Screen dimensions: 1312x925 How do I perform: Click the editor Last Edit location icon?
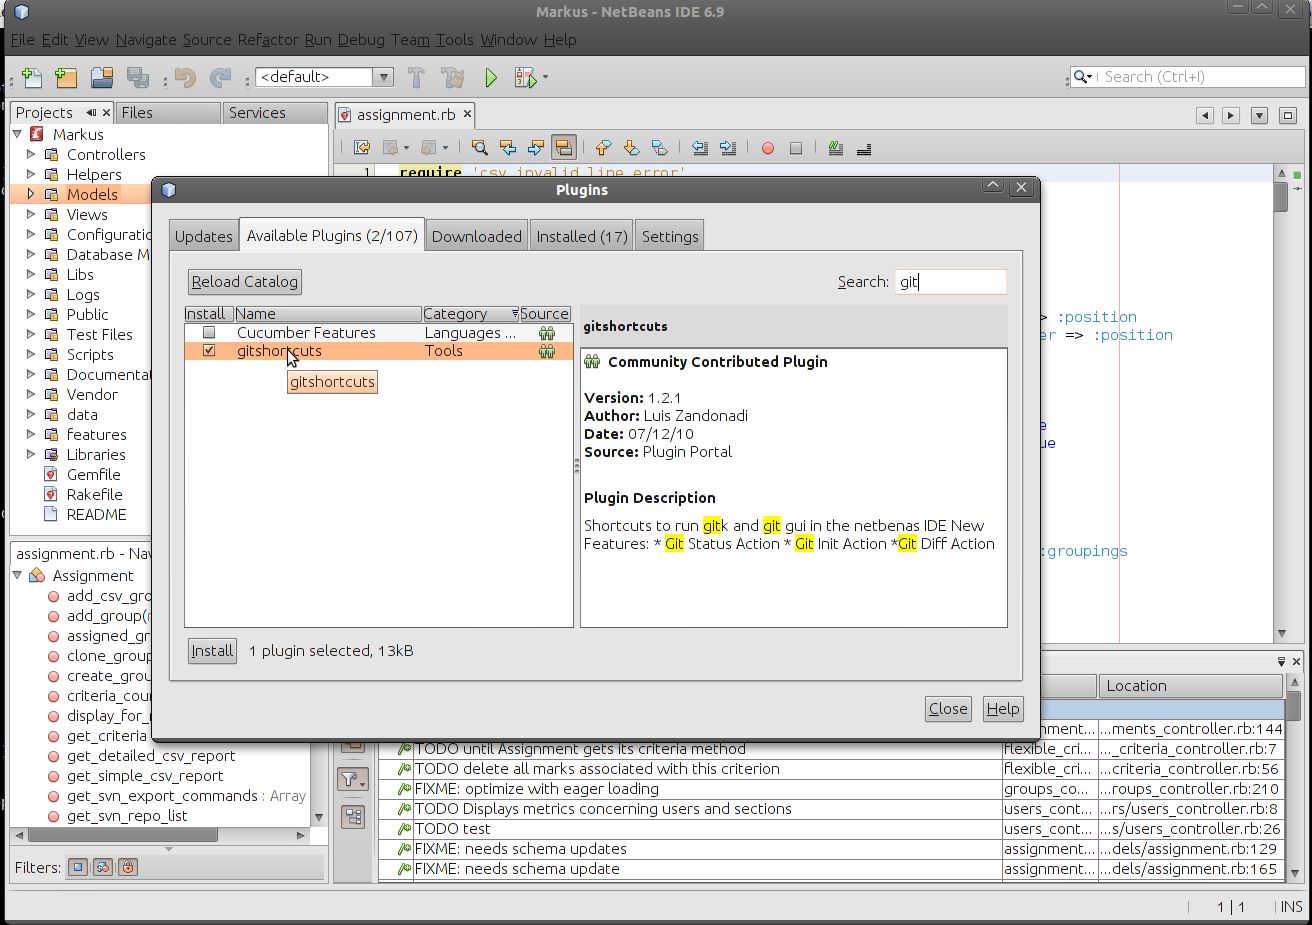(x=362, y=148)
